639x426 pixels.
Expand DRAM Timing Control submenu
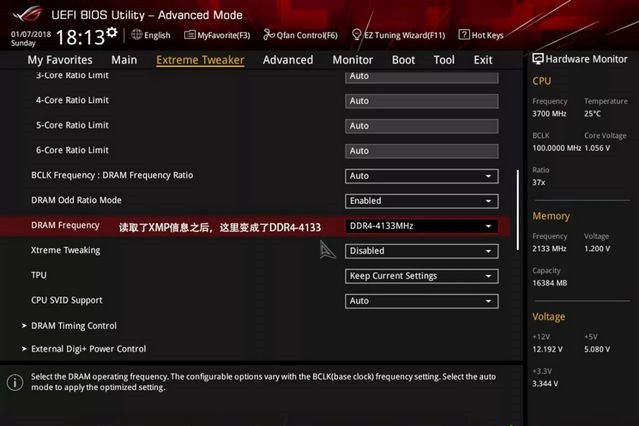click(74, 326)
